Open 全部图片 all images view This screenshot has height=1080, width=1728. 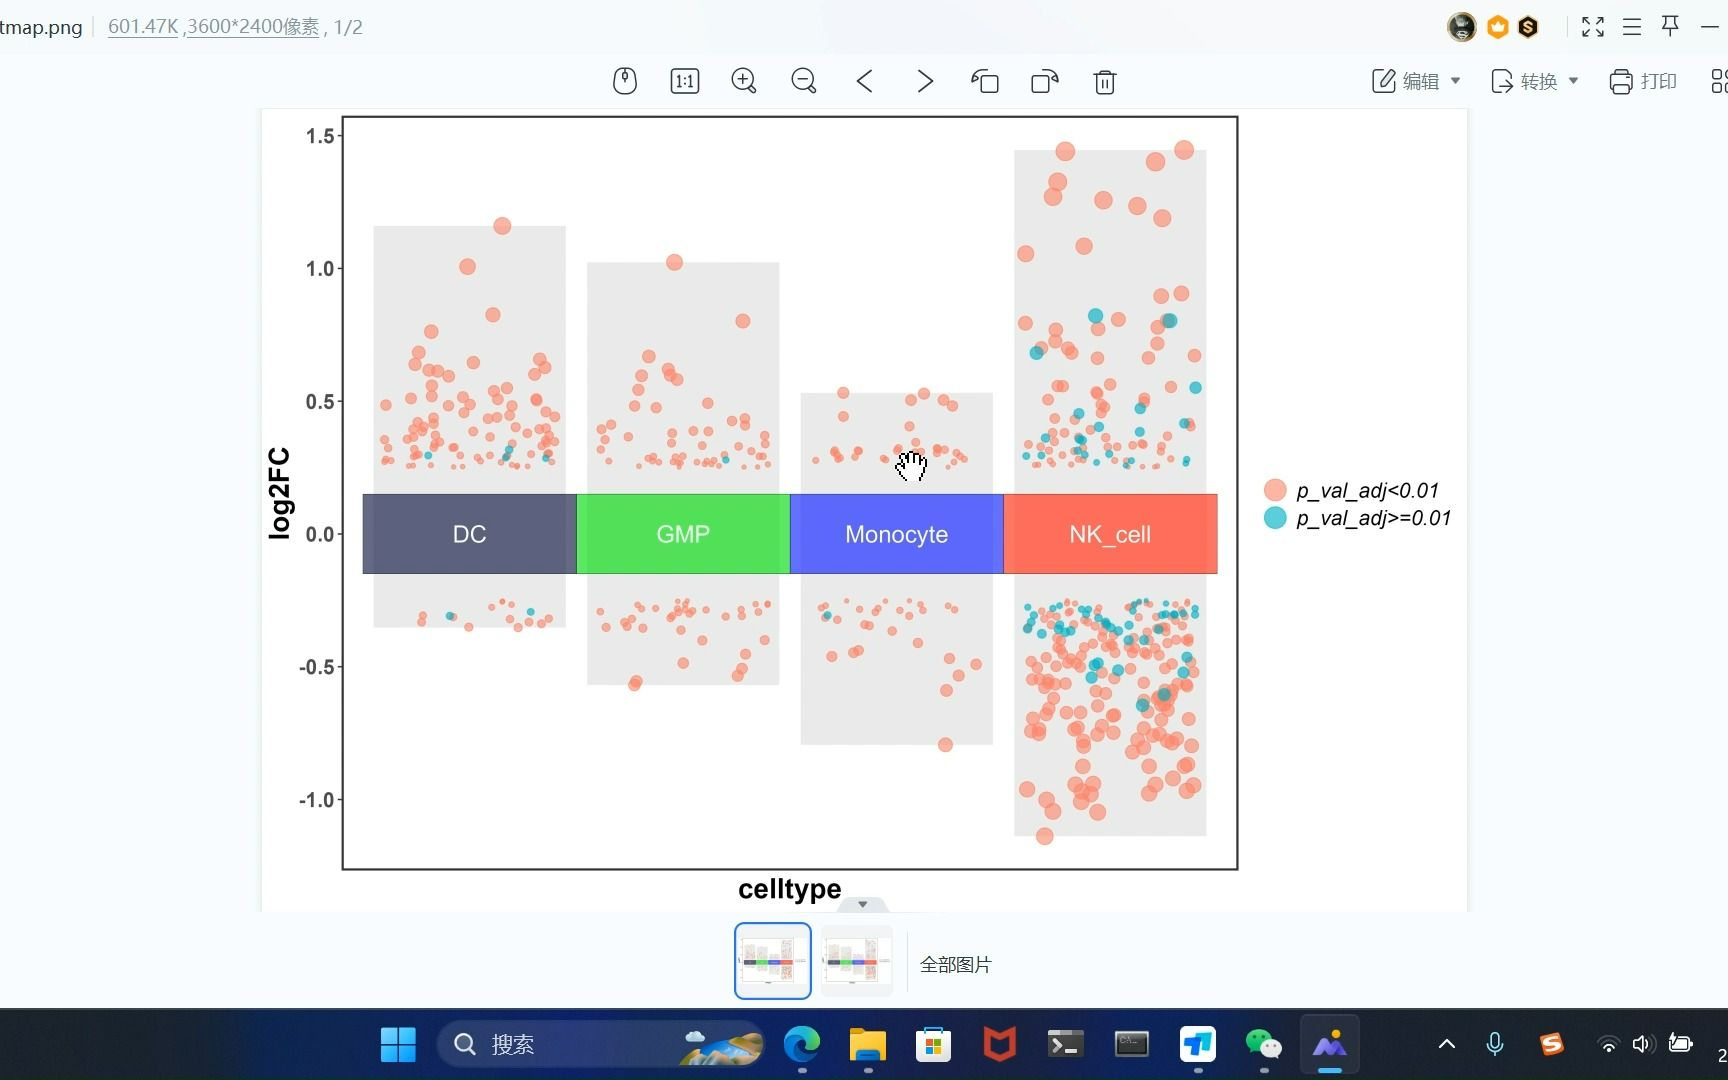coord(956,965)
